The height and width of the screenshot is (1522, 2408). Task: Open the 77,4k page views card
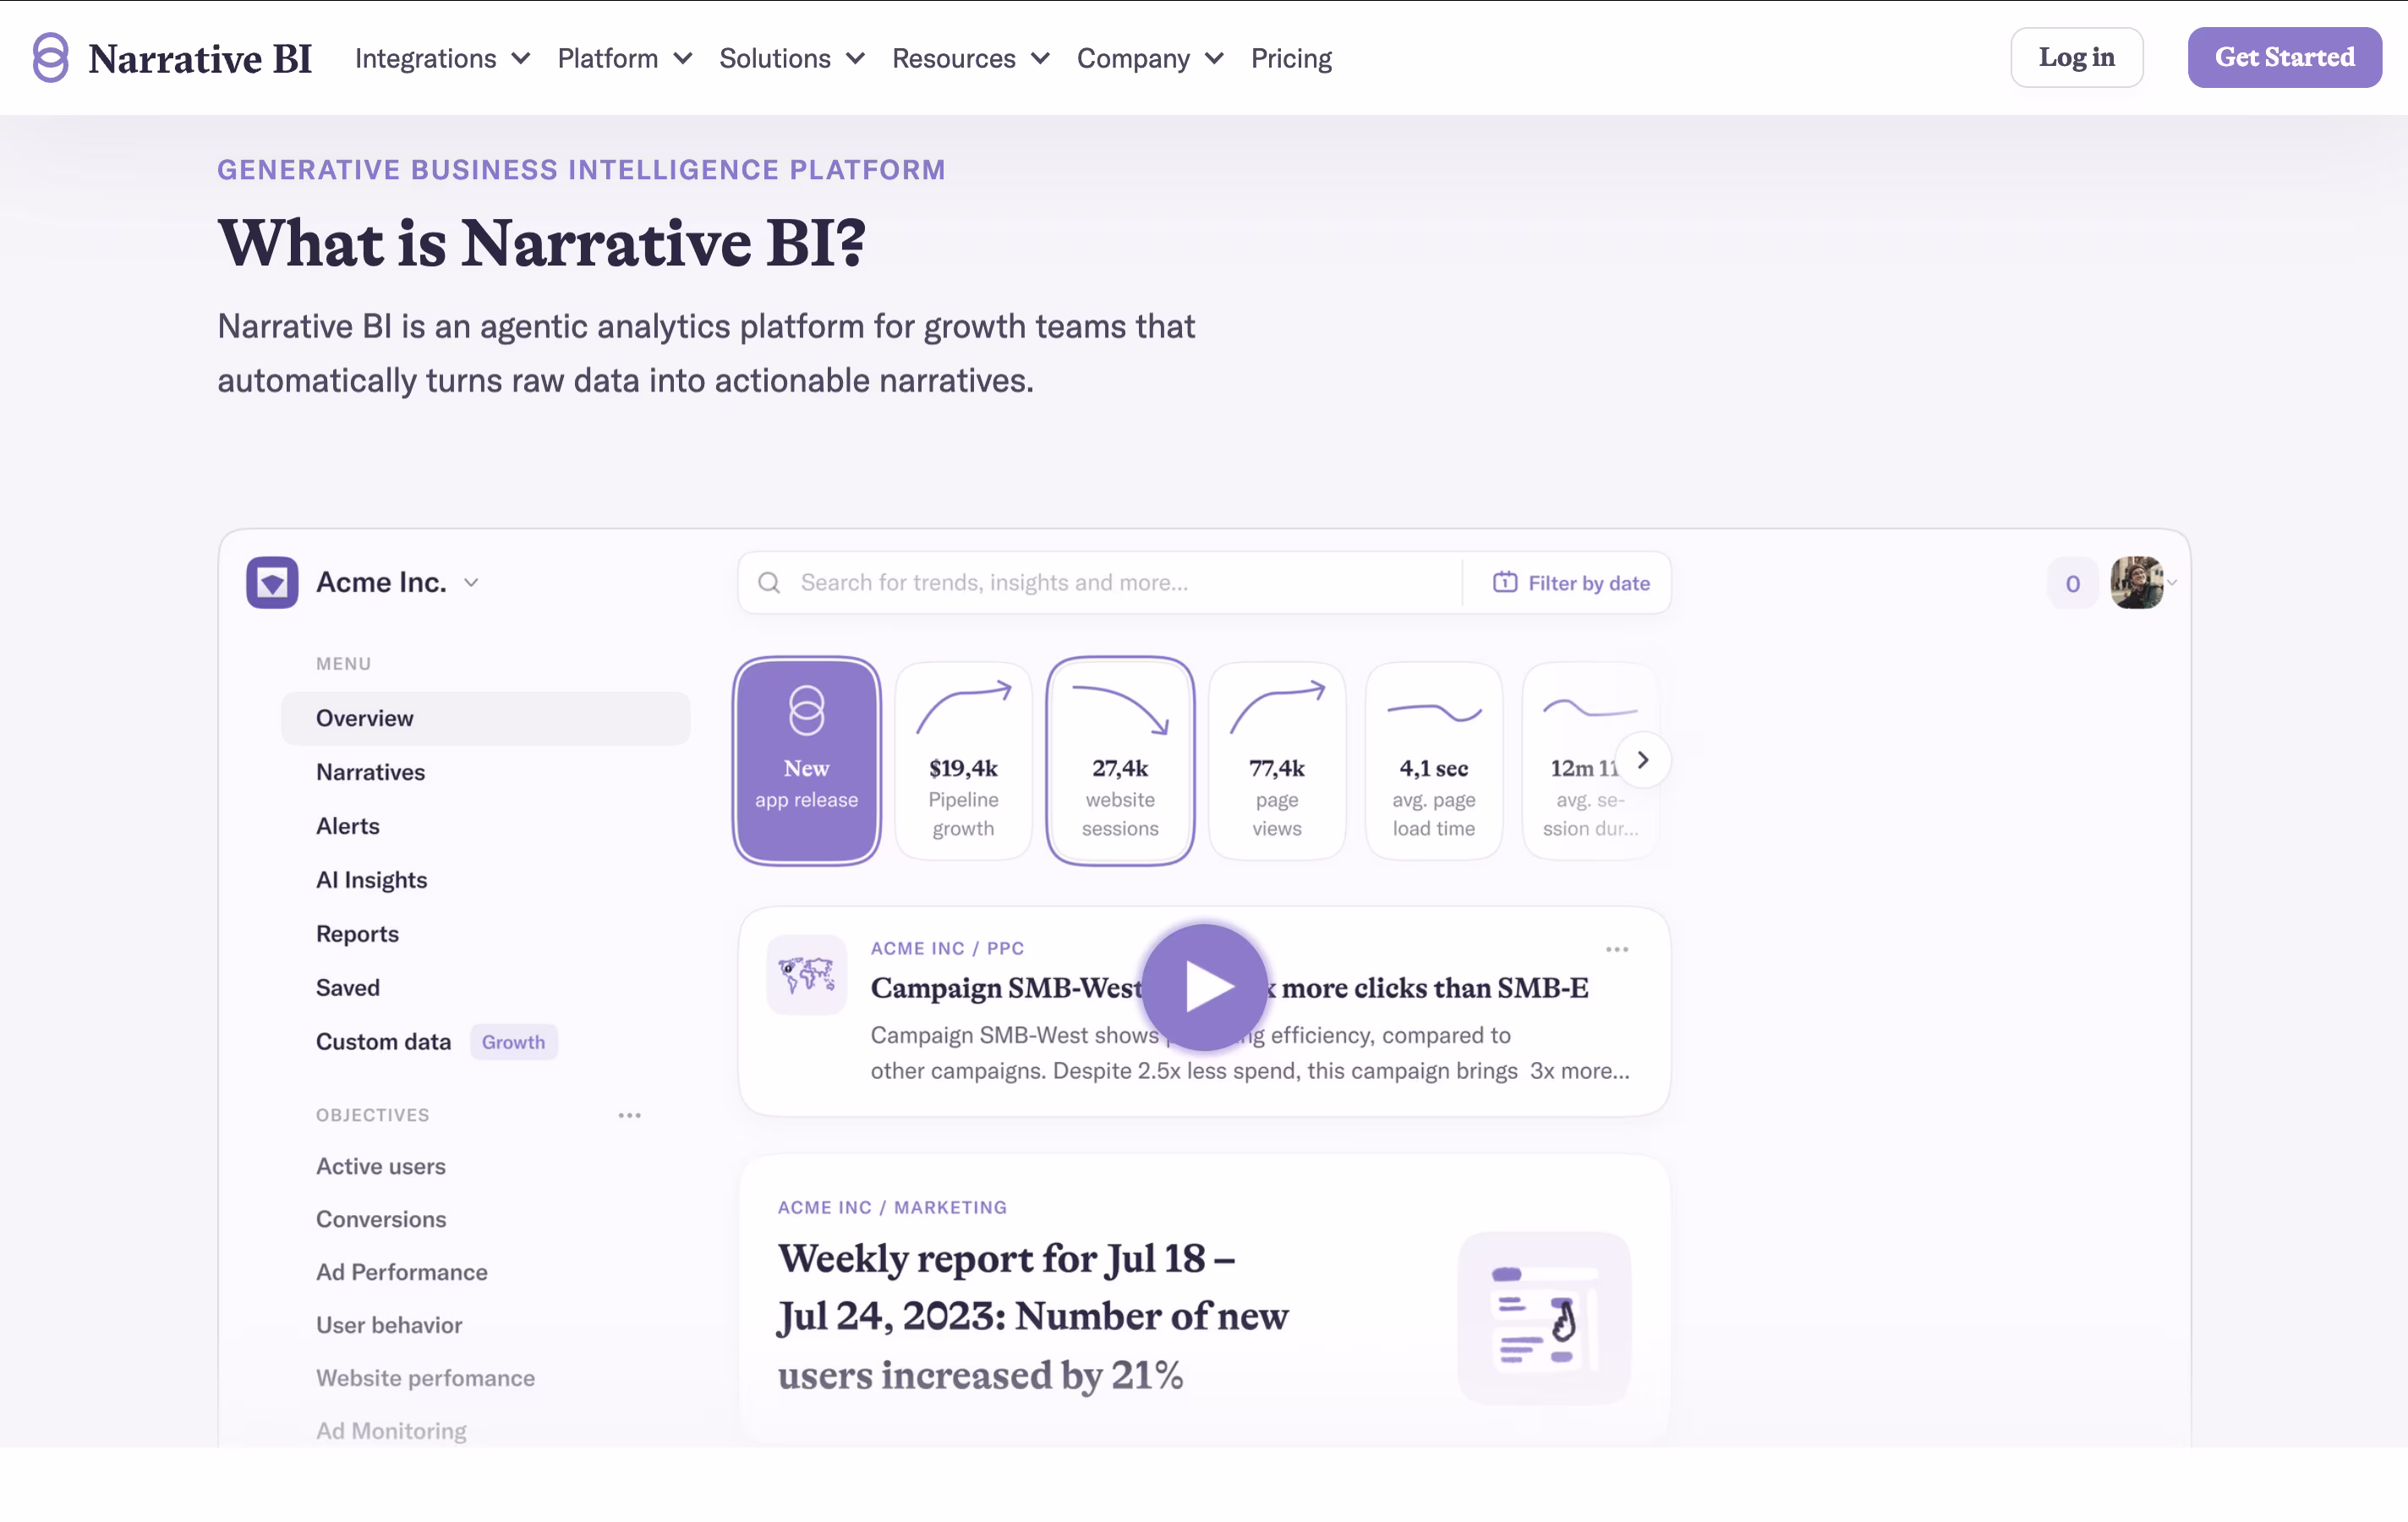click(1277, 760)
